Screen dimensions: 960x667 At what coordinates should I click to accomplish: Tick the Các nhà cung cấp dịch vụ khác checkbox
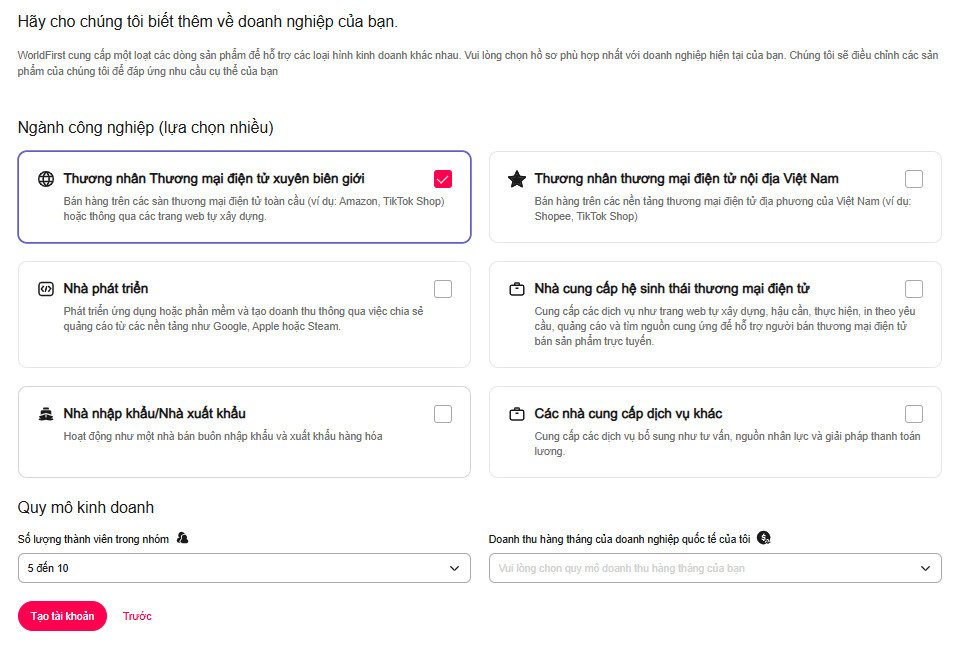tap(913, 414)
